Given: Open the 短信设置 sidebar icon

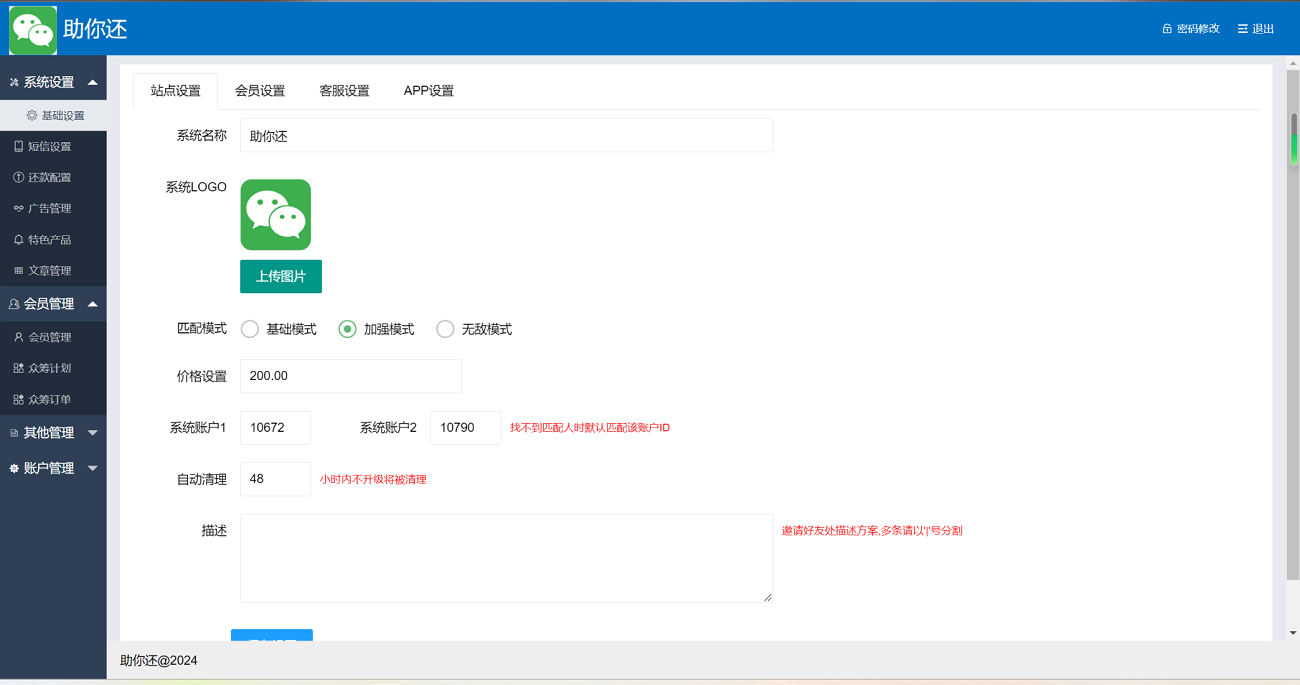Looking at the screenshot, I should coord(53,145).
